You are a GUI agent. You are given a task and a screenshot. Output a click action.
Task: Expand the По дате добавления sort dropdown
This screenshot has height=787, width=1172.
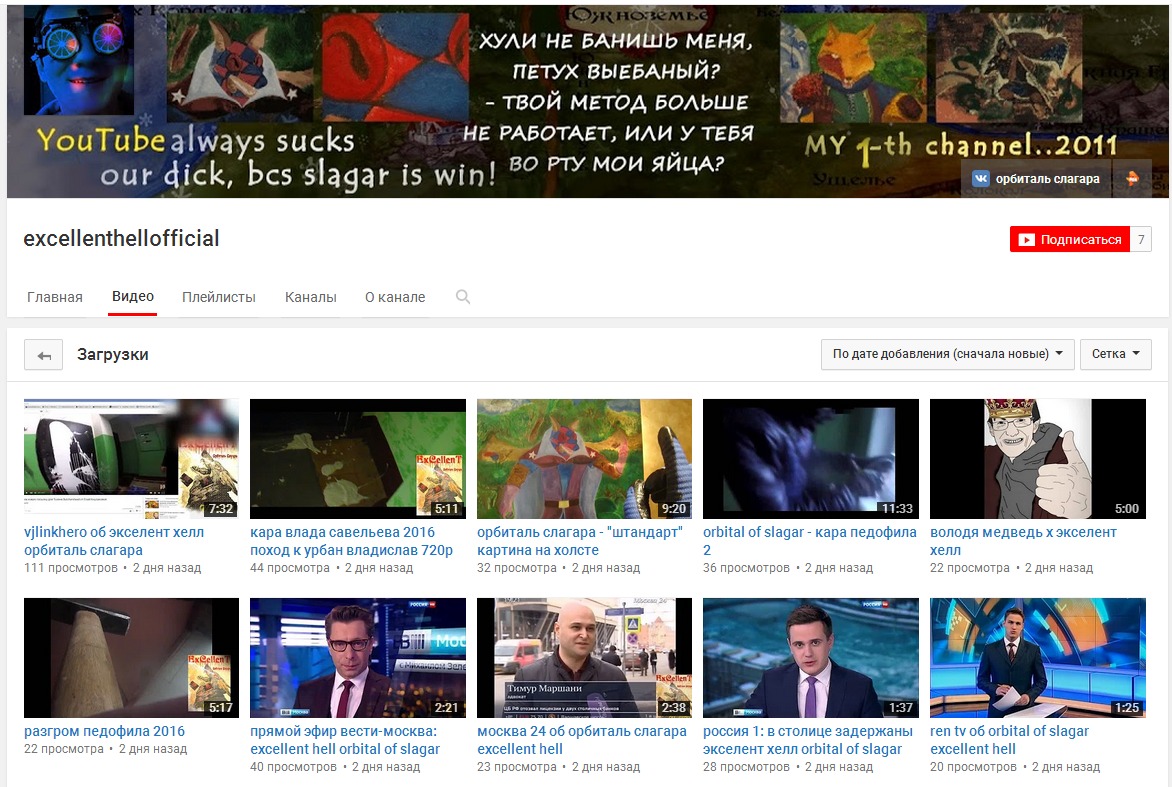click(x=947, y=354)
